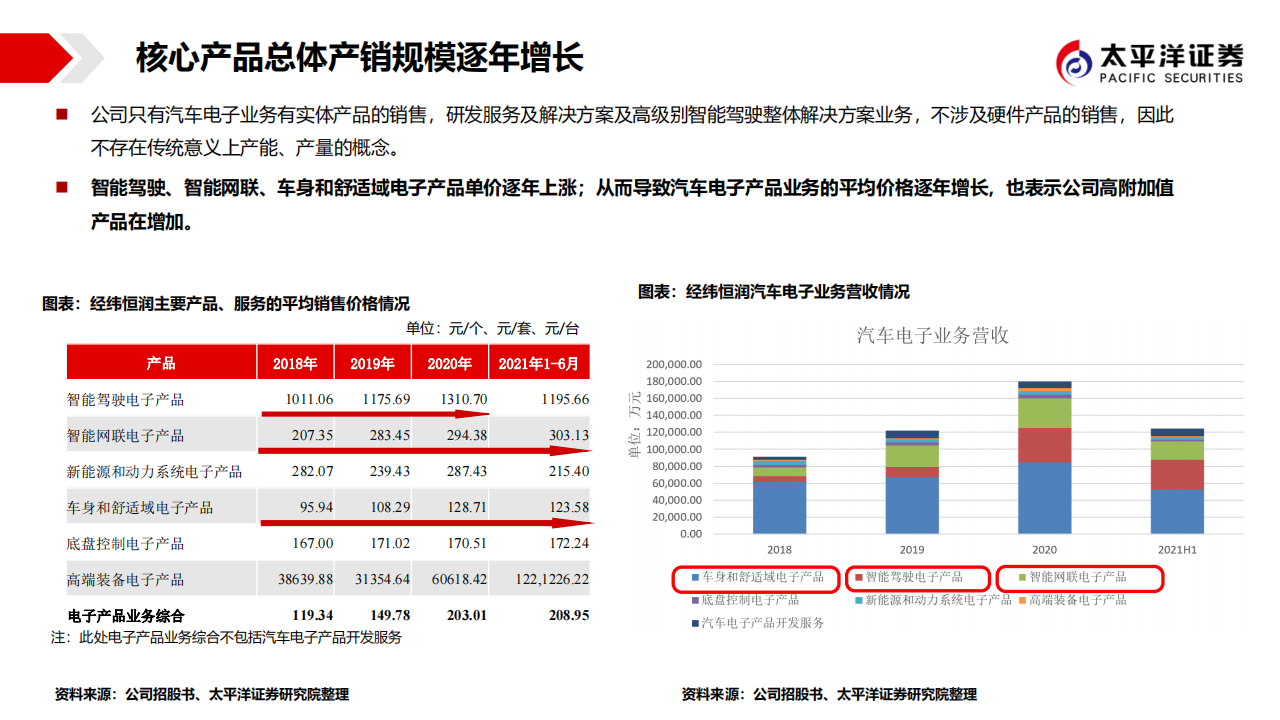Click the green segment of the 2020 bar
This screenshot has width=1280, height=720.
click(x=1044, y=413)
